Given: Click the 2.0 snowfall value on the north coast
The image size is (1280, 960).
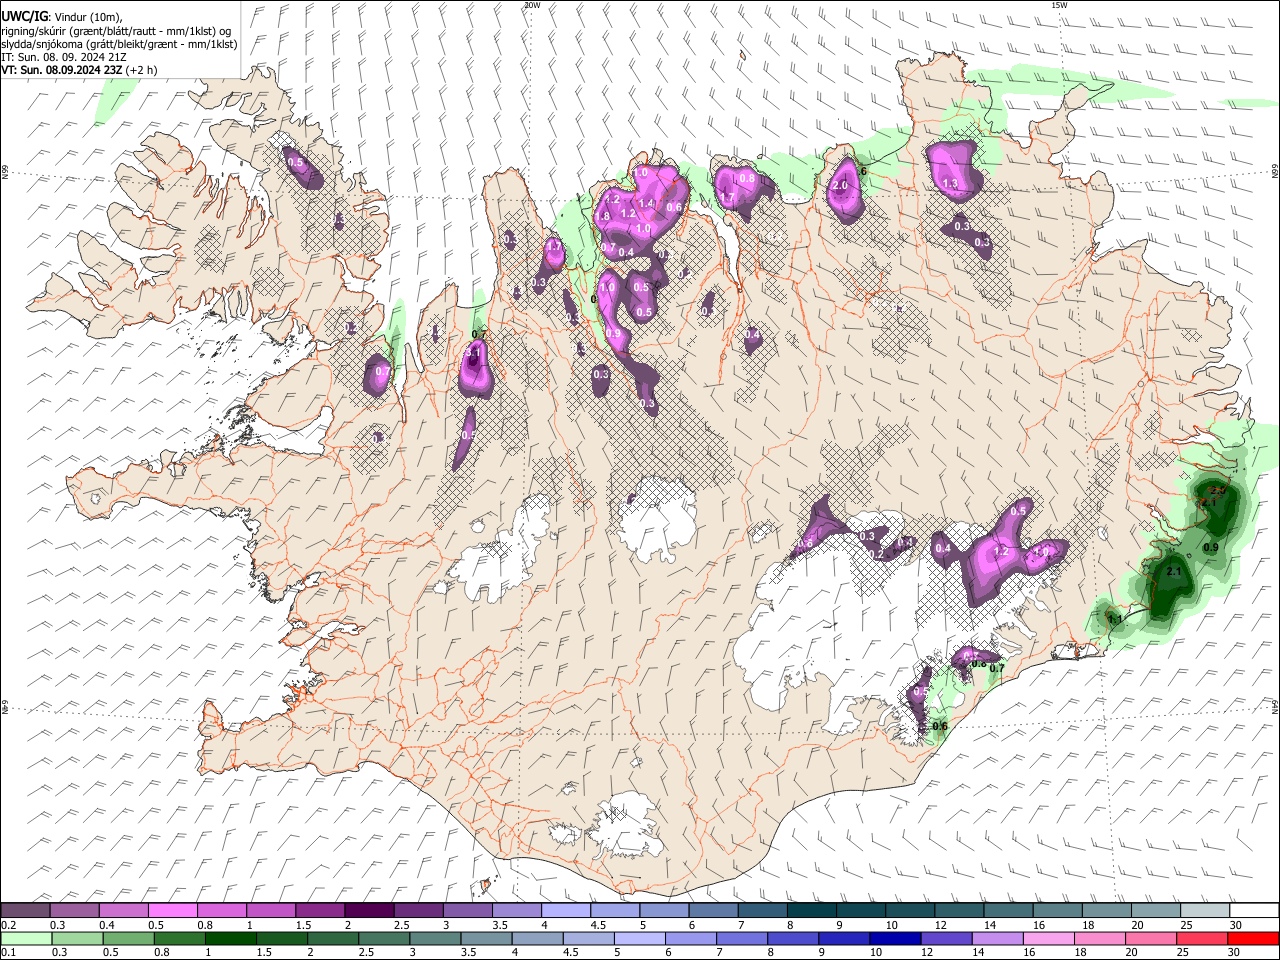Looking at the screenshot, I should [840, 185].
